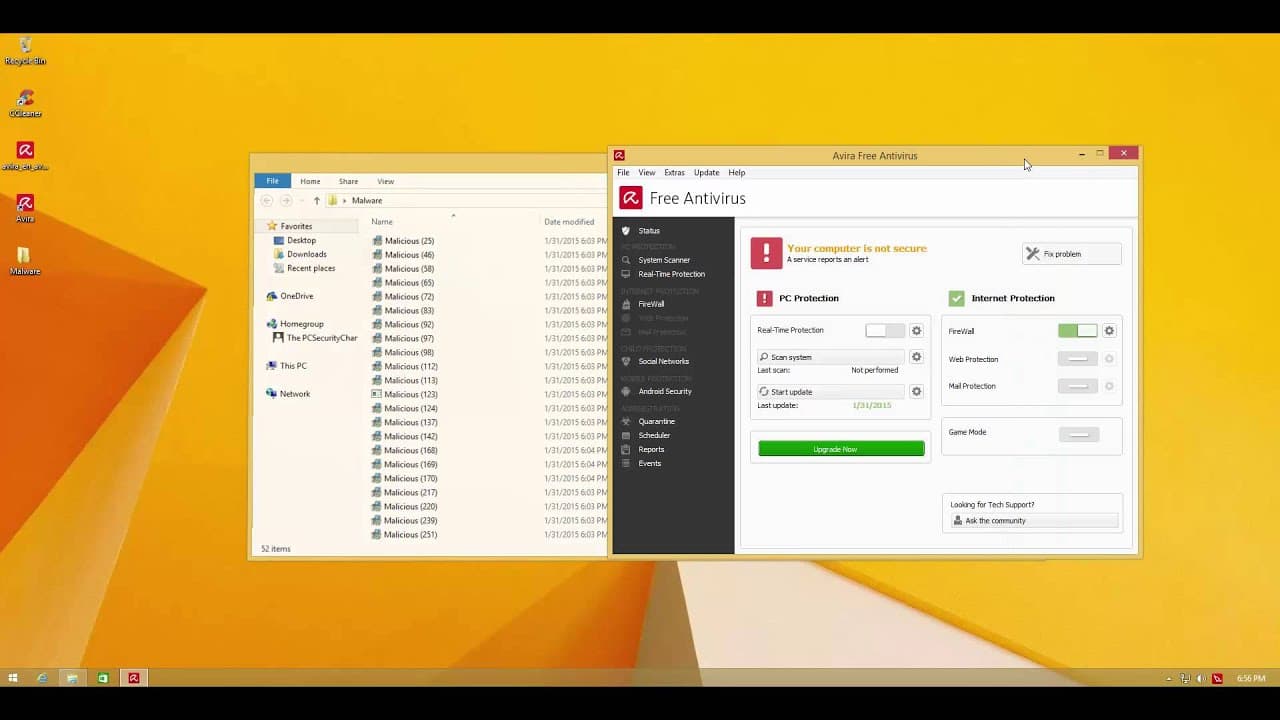Open the Avira File menu
The width and height of the screenshot is (1280, 720).
tap(623, 173)
